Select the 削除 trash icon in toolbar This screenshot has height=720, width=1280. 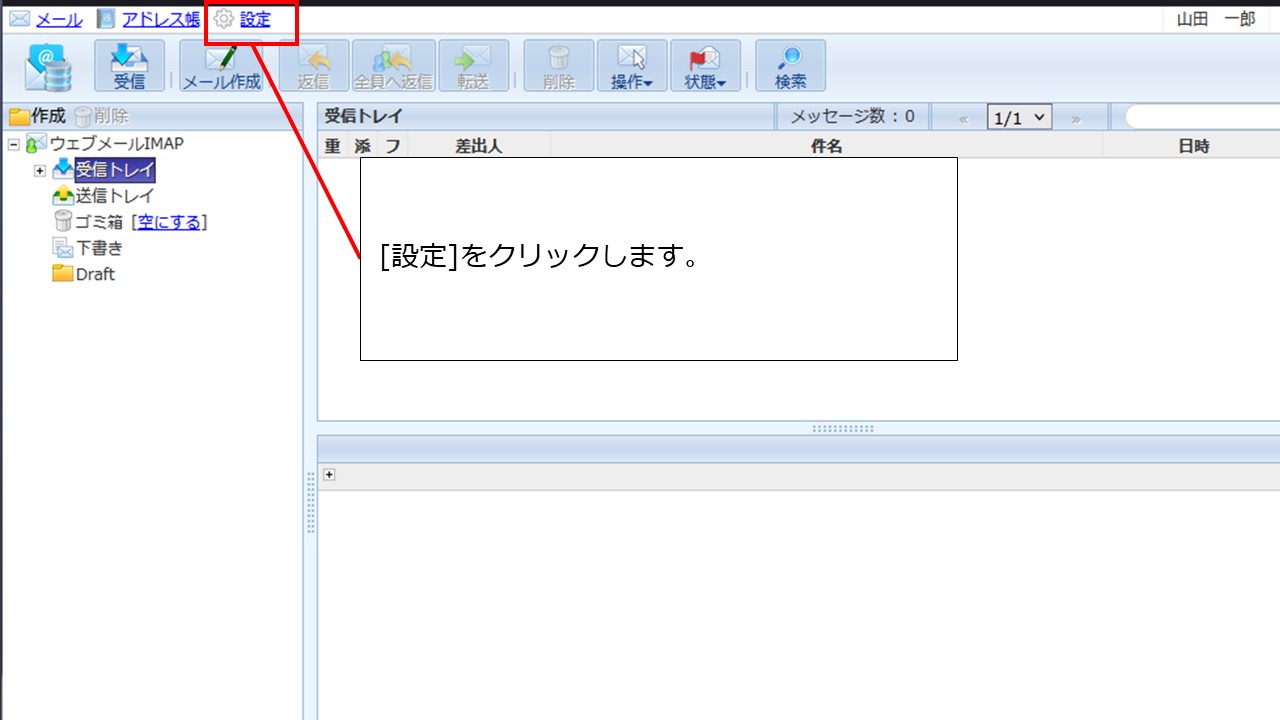coord(557,65)
